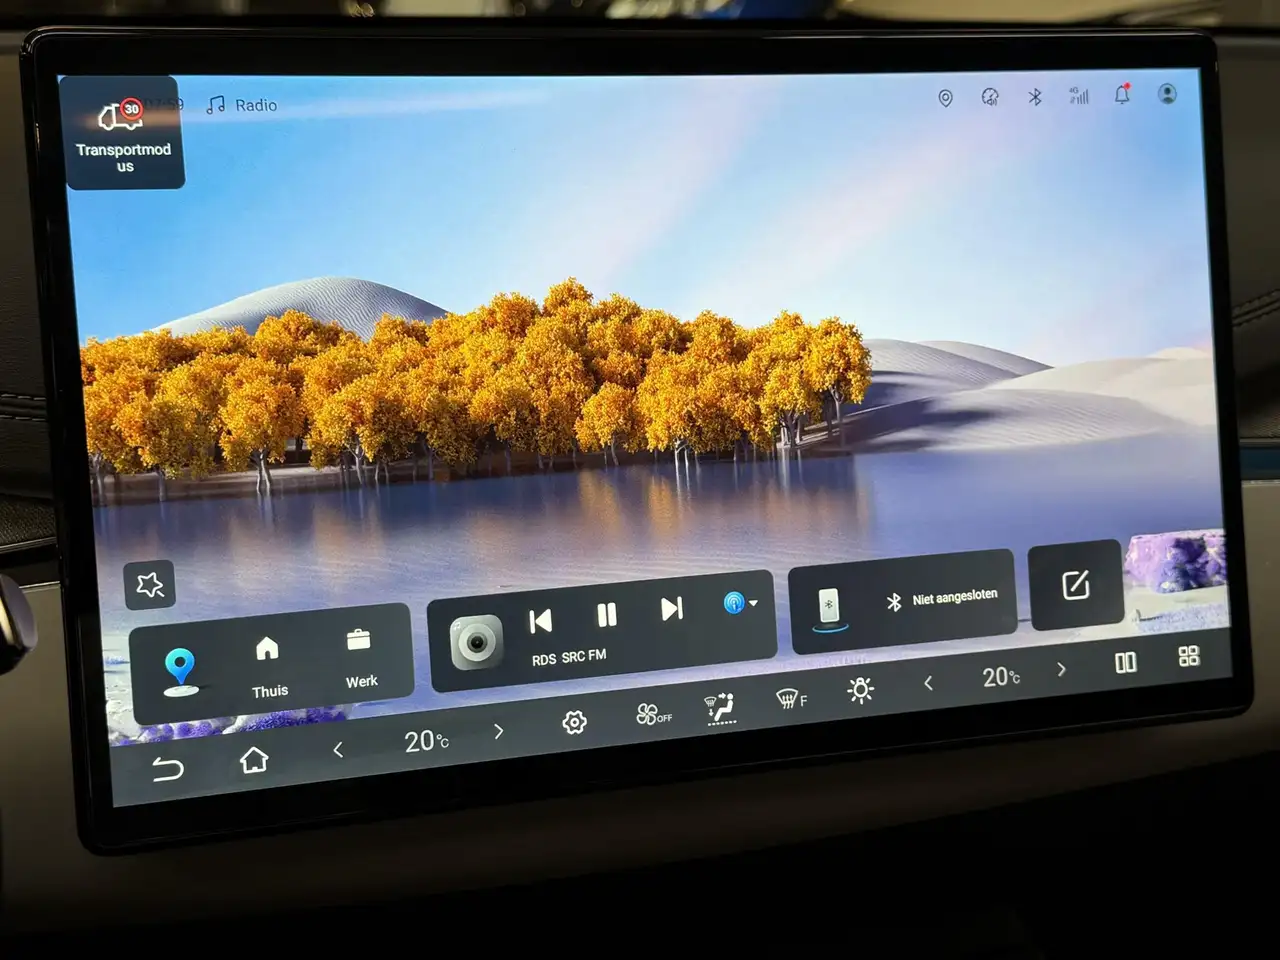This screenshot has width=1280, height=960.
Task: Open the all apps grid icon
Action: (x=1189, y=656)
